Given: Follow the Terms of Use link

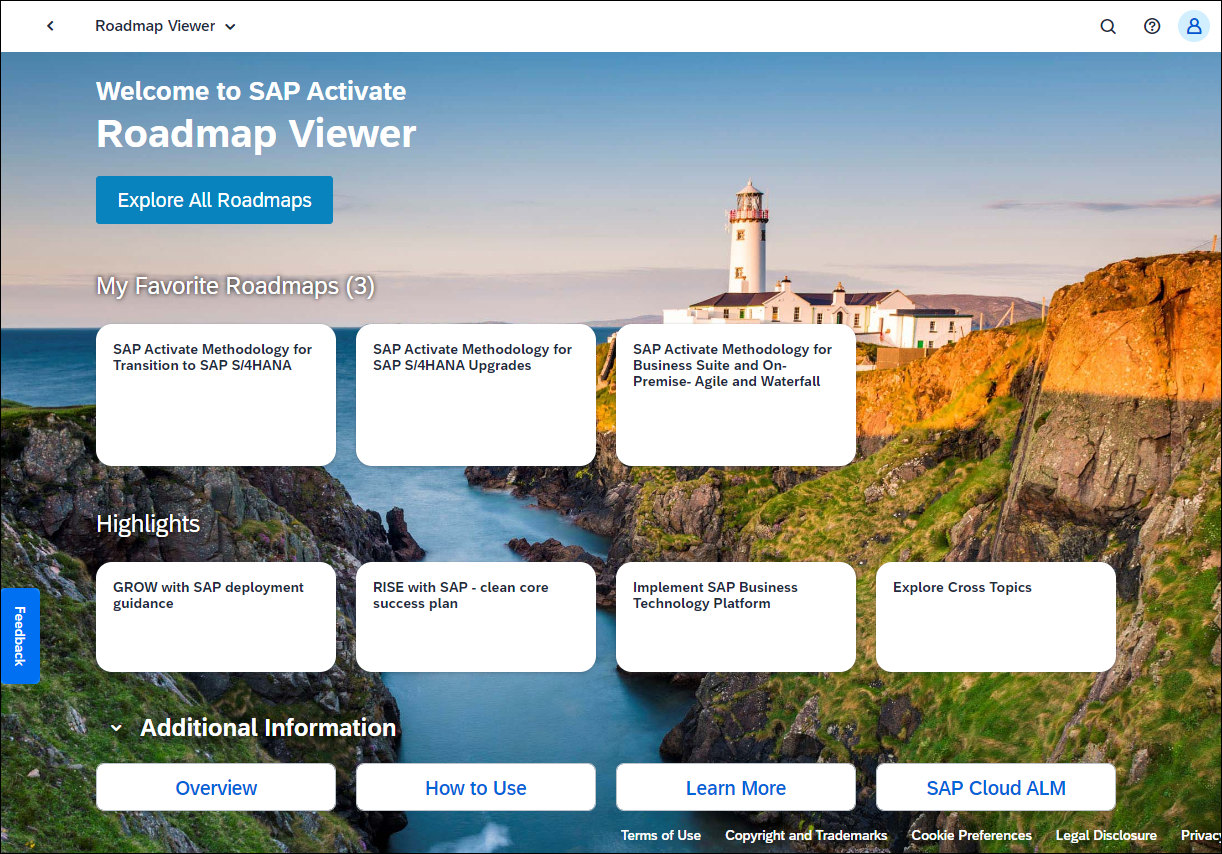Looking at the screenshot, I should tap(661, 836).
